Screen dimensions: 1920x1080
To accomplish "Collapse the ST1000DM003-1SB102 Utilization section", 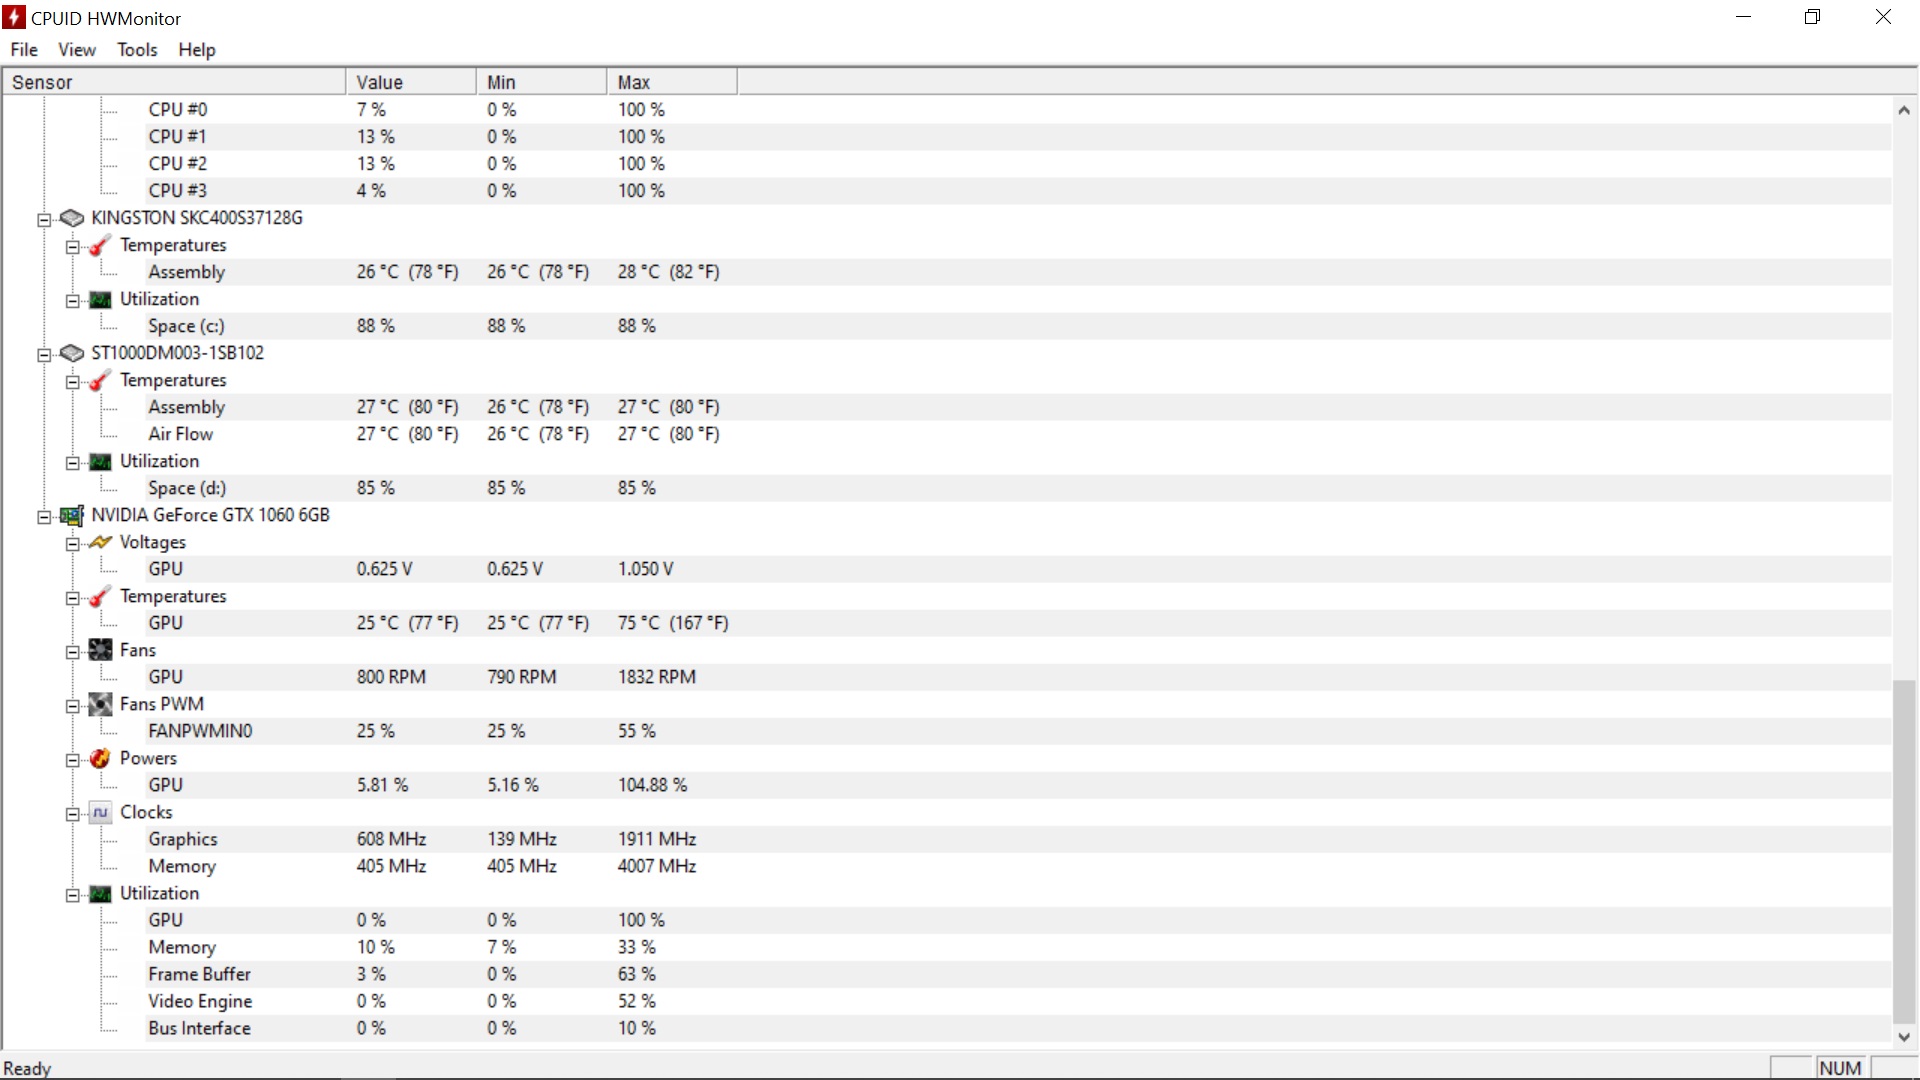I will coord(72,462).
